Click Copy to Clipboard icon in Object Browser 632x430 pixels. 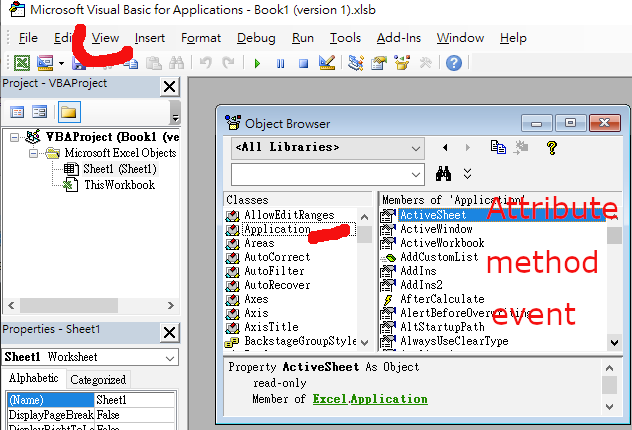coord(498,147)
